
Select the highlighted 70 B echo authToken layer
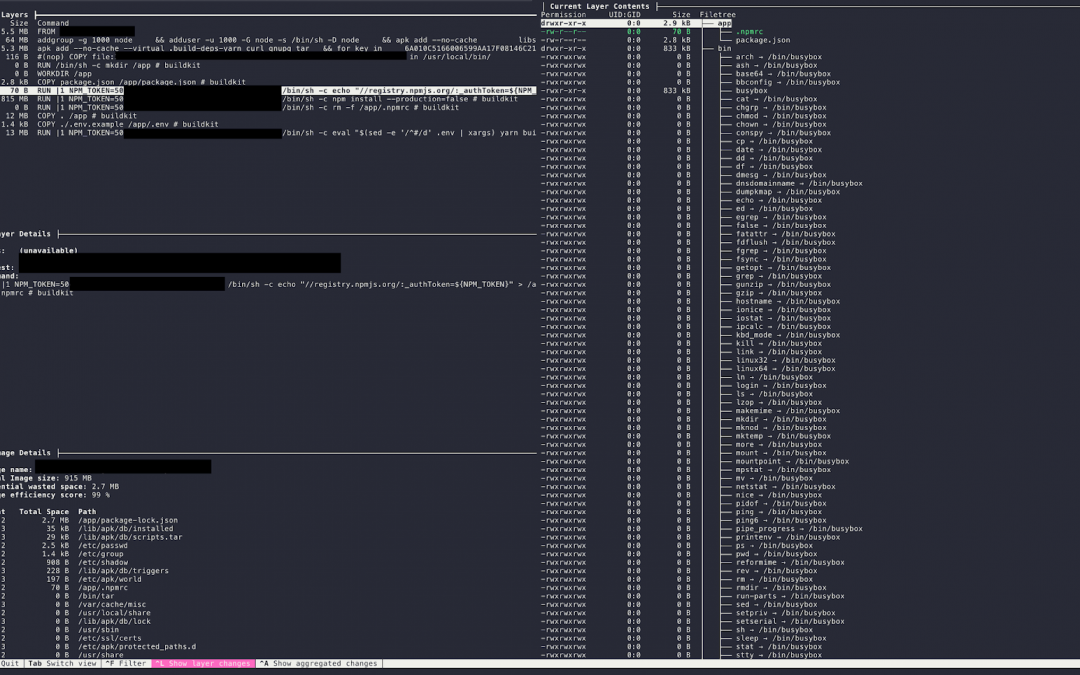(269, 90)
